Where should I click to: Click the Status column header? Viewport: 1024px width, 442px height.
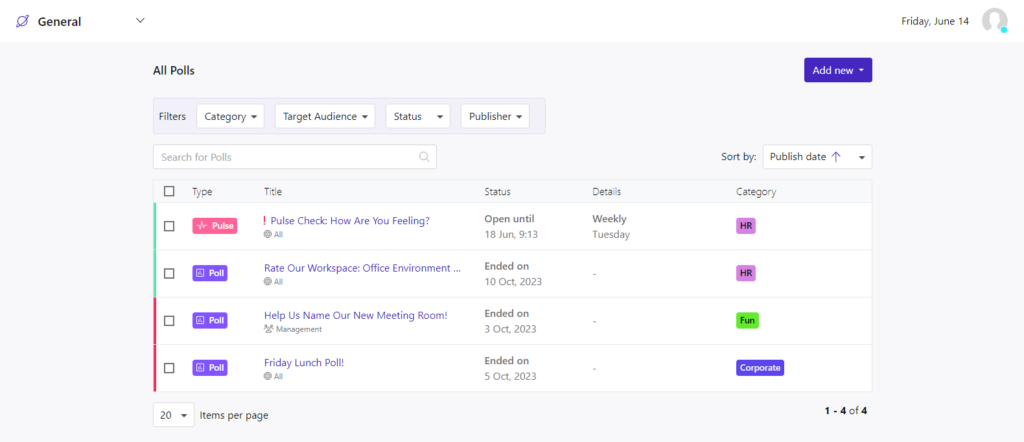coord(498,191)
